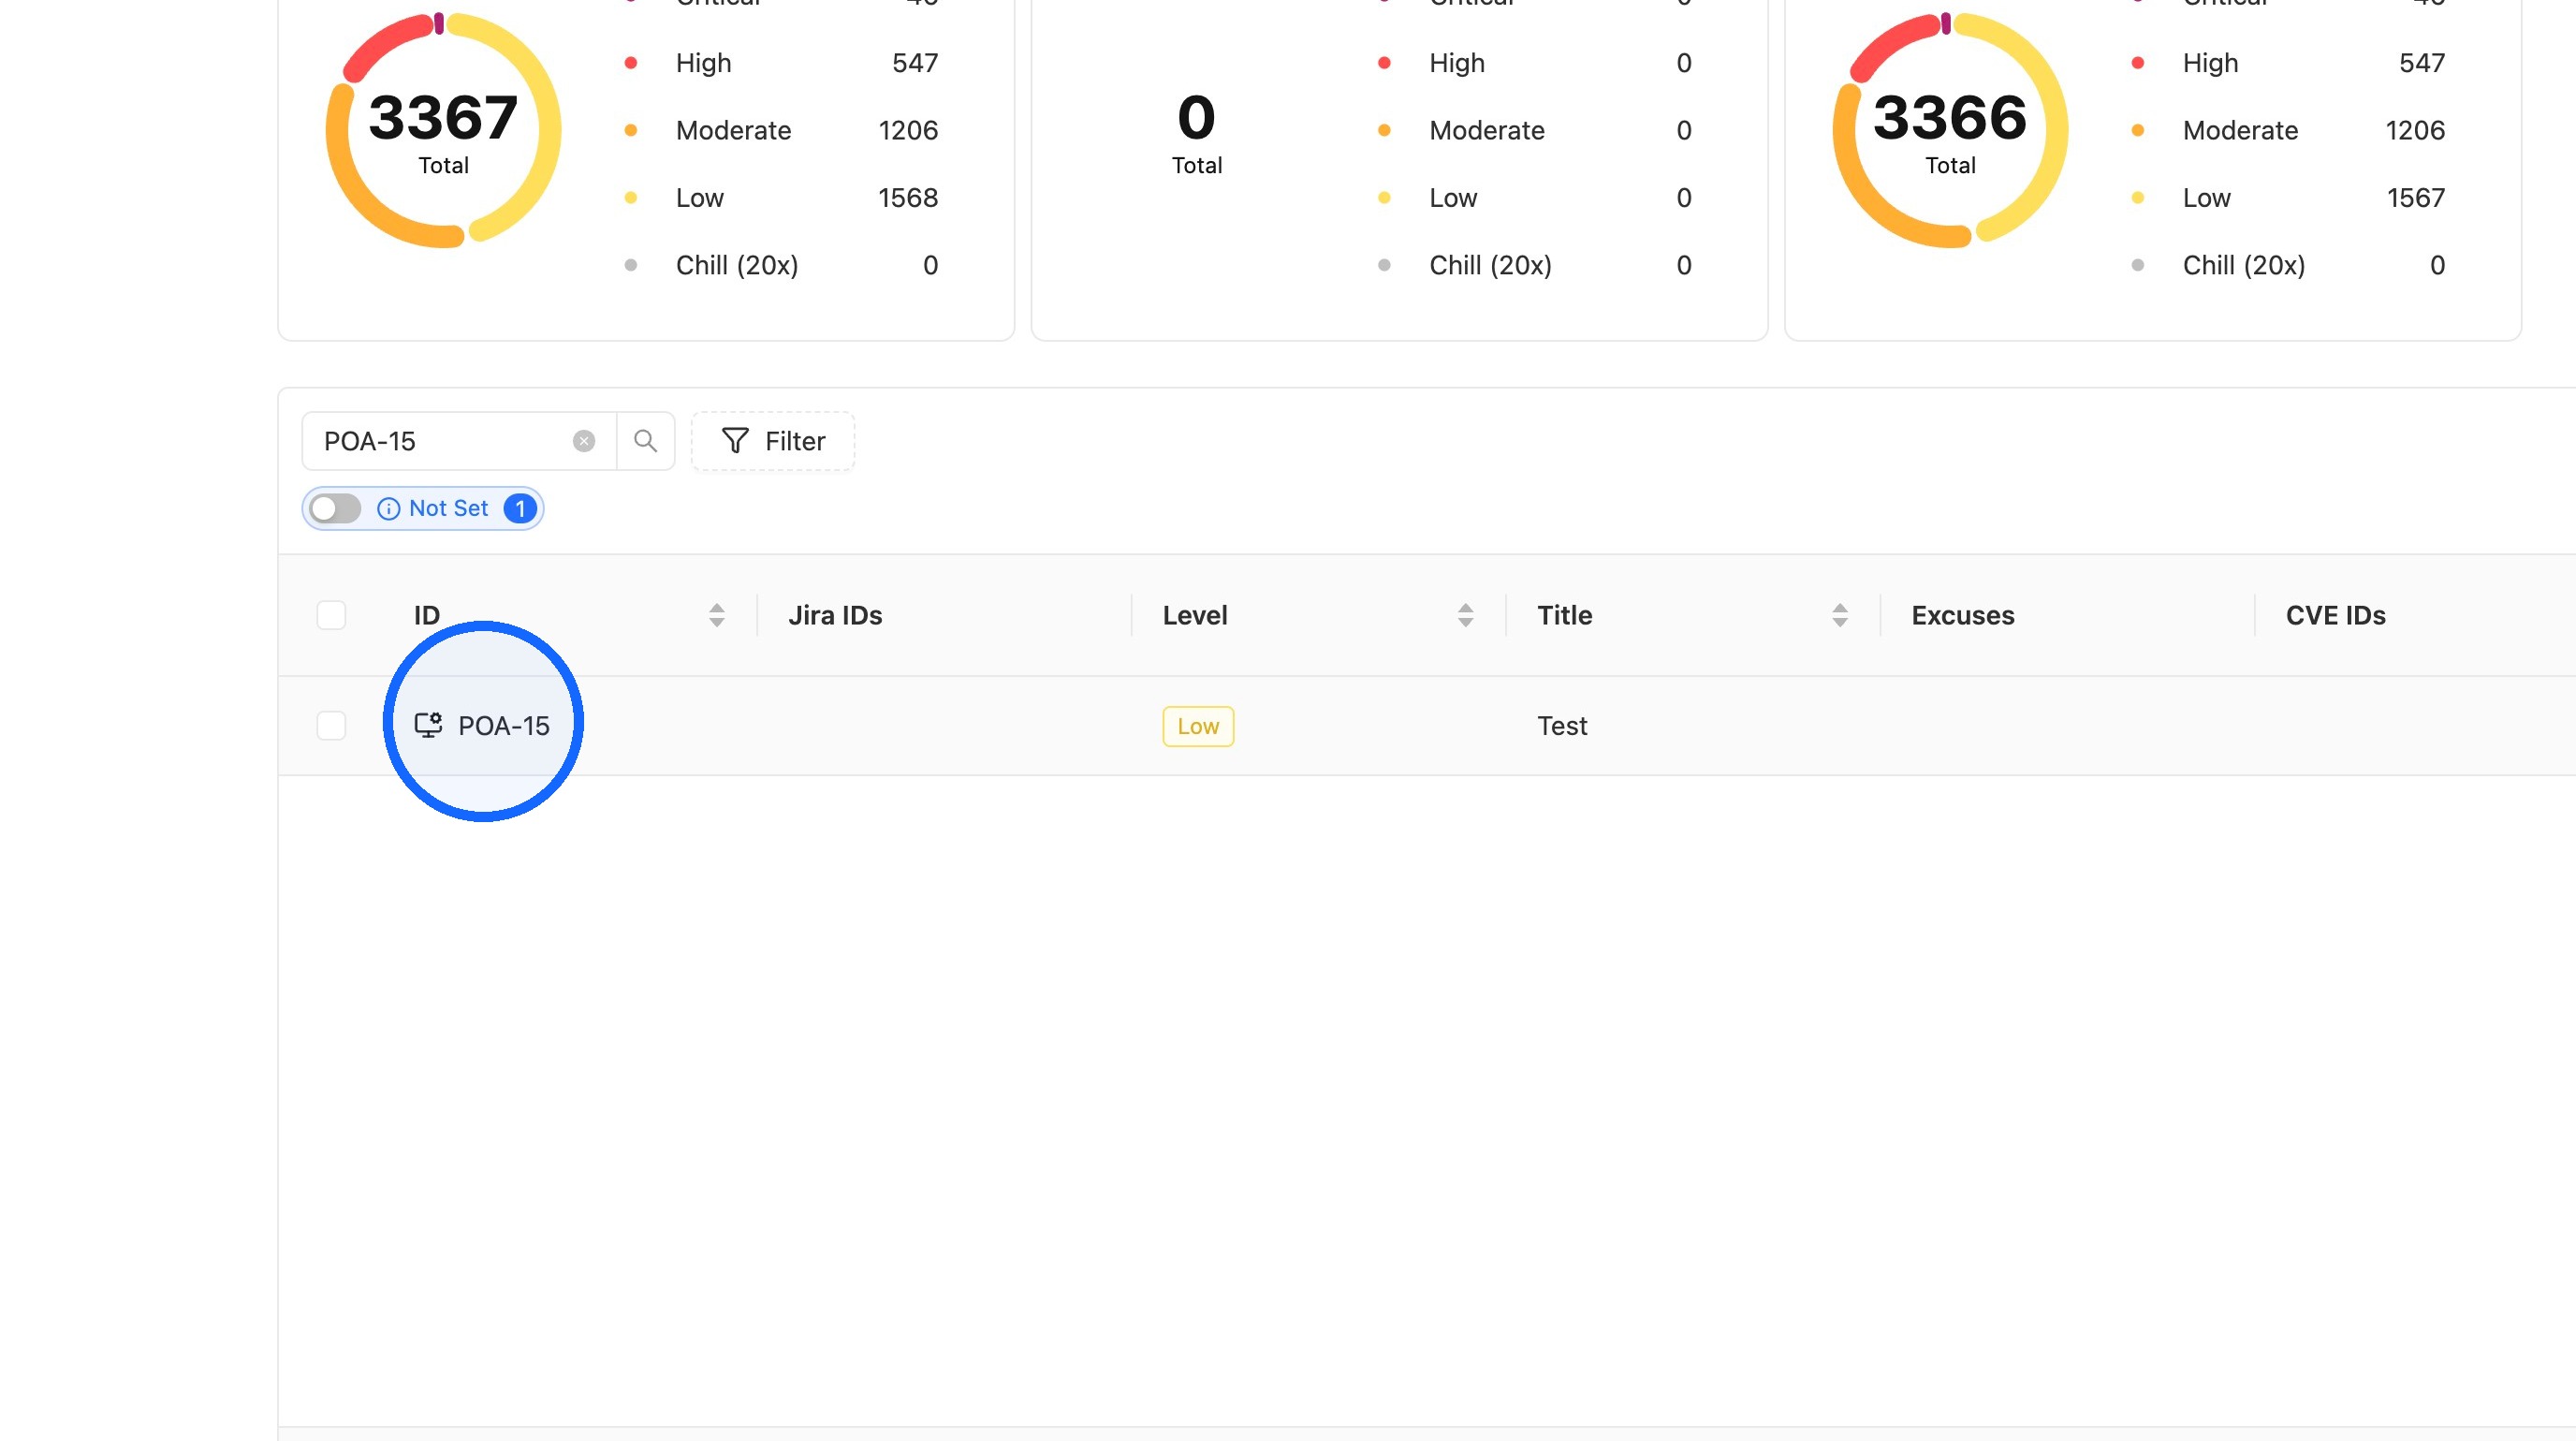This screenshot has height=1441, width=2576.
Task: Click the info icon beside Not Set
Action: pyautogui.click(x=388, y=509)
